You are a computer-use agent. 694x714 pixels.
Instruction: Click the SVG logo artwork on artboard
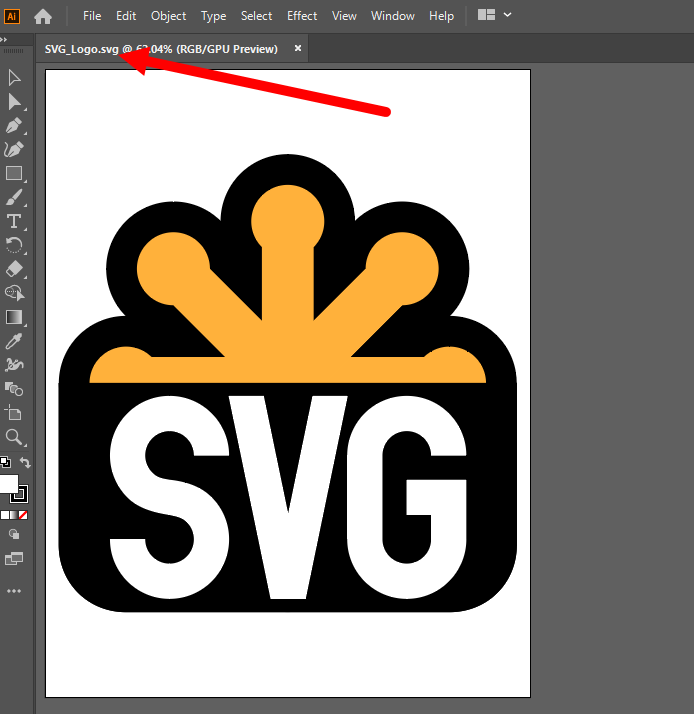tap(288, 383)
